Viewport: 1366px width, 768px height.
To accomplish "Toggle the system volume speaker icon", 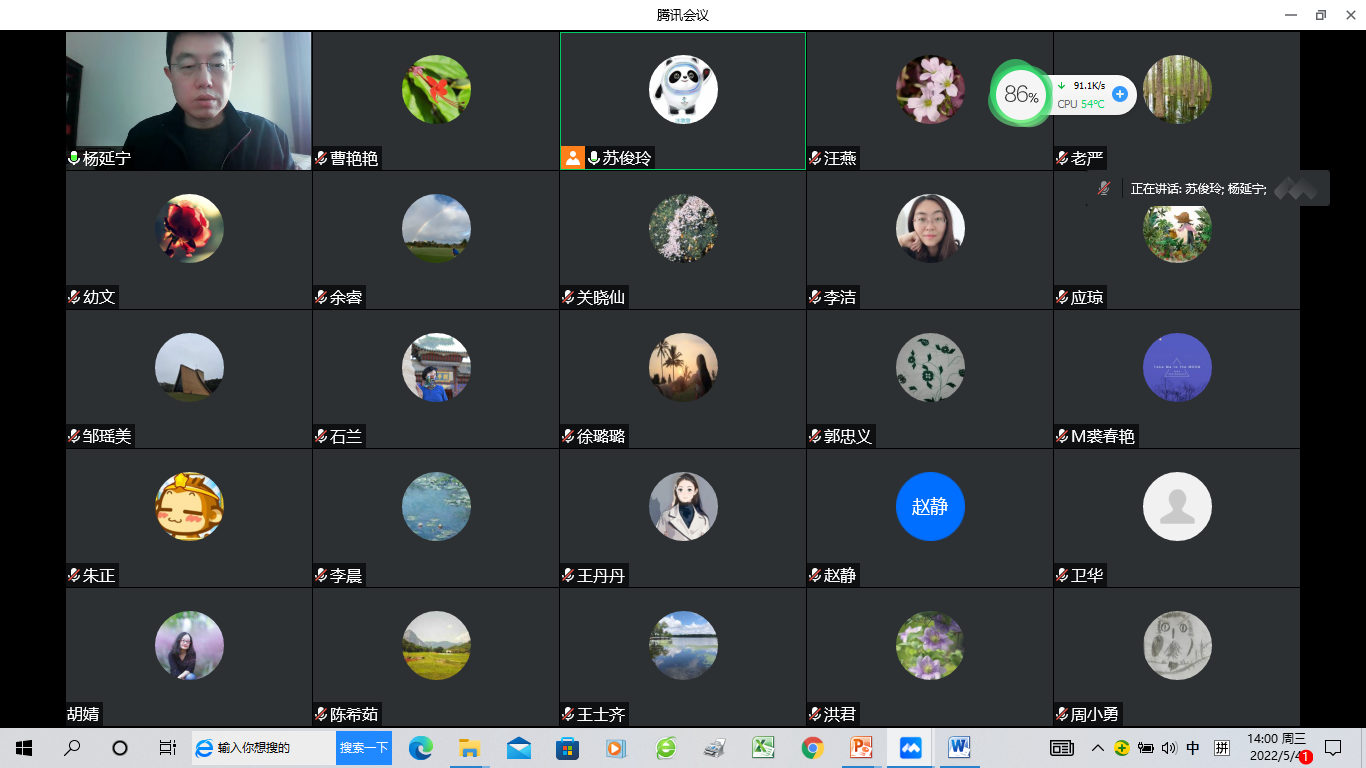I will tap(1169, 748).
